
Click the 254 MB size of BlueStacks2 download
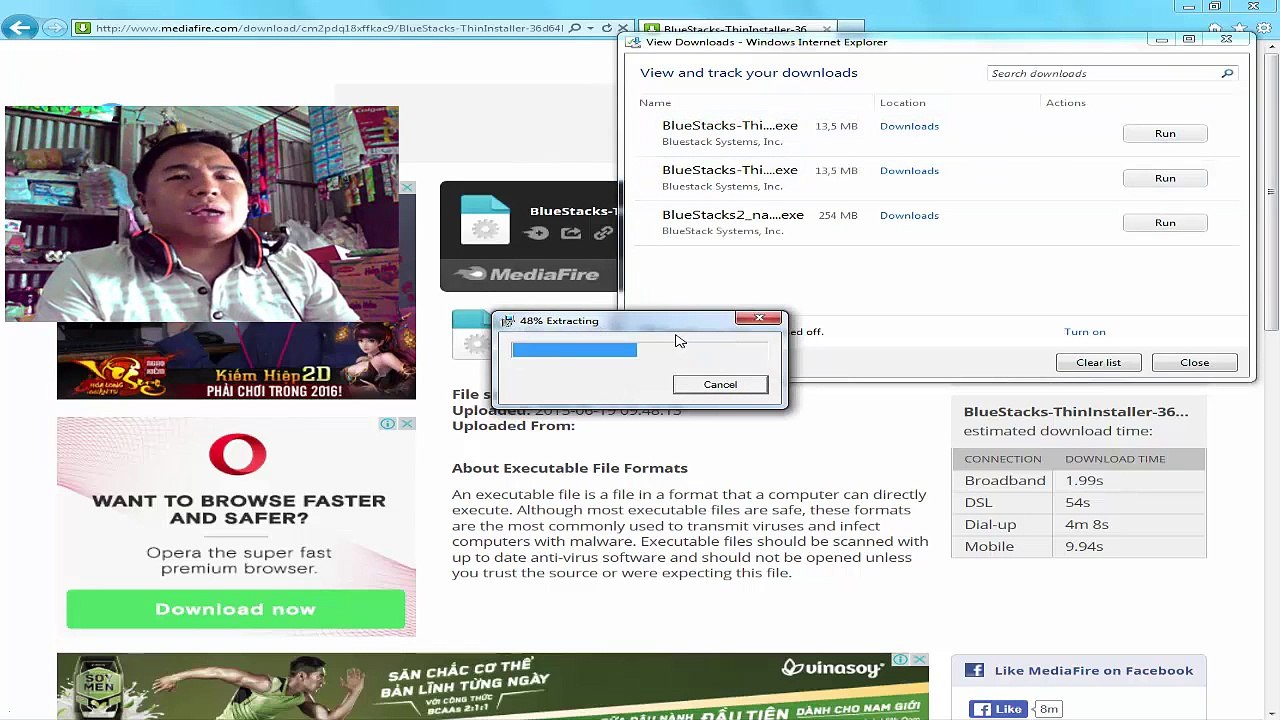[x=837, y=216]
